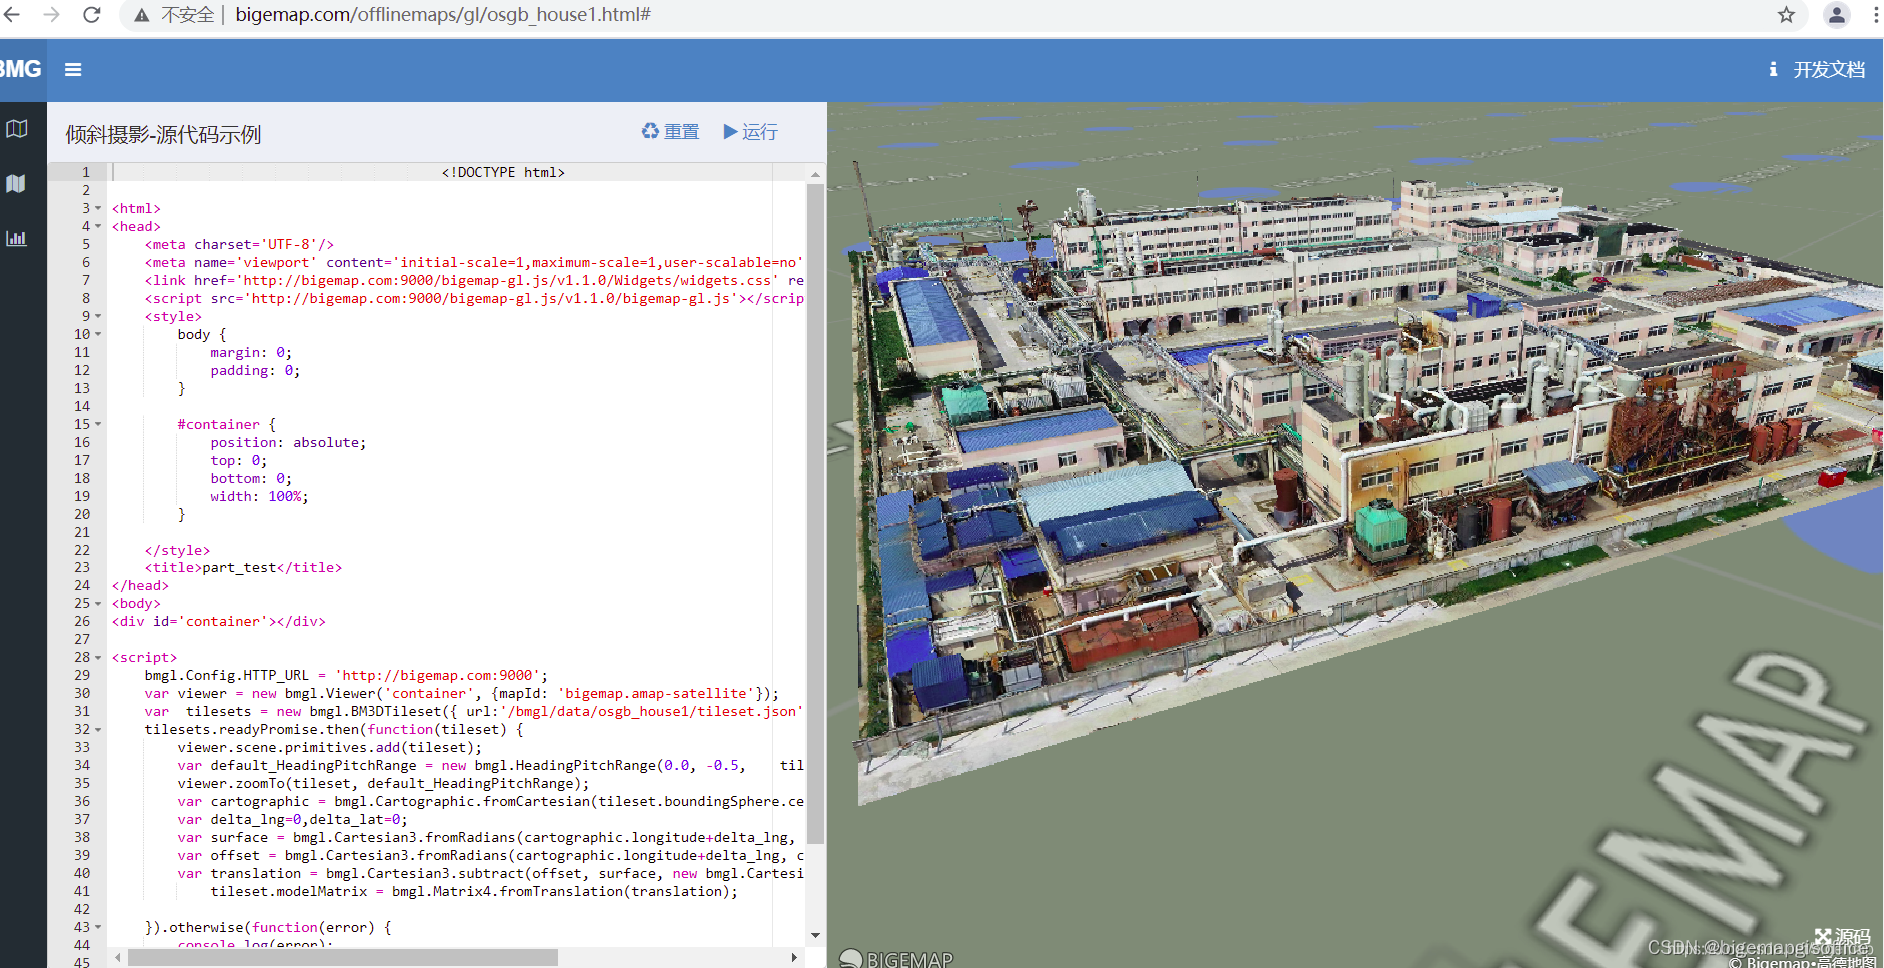
Task: Click the browser reload icon
Action: (x=91, y=15)
